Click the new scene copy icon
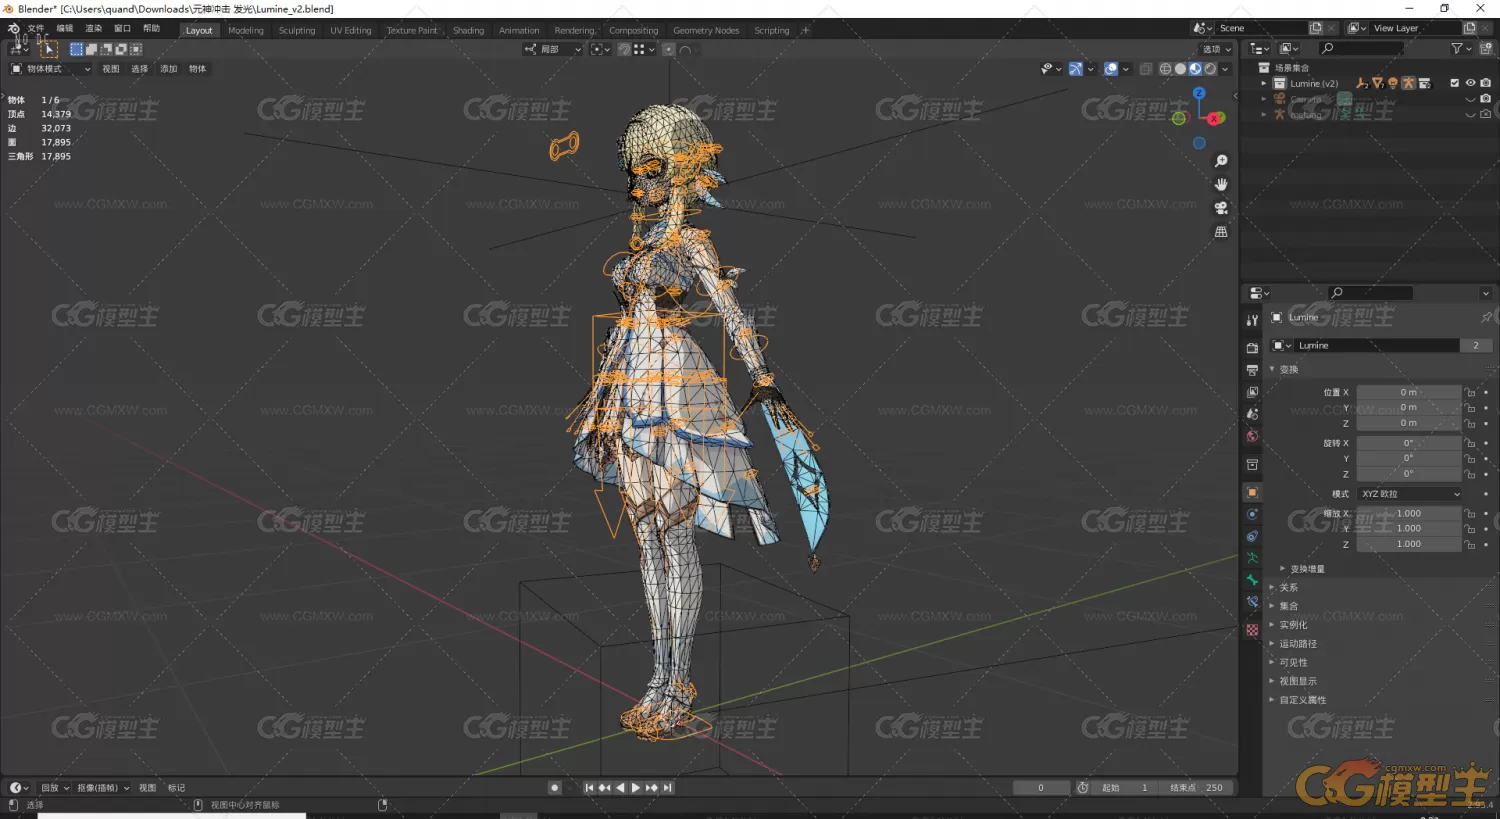Screen dimensions: 1500x819 click(1316, 28)
